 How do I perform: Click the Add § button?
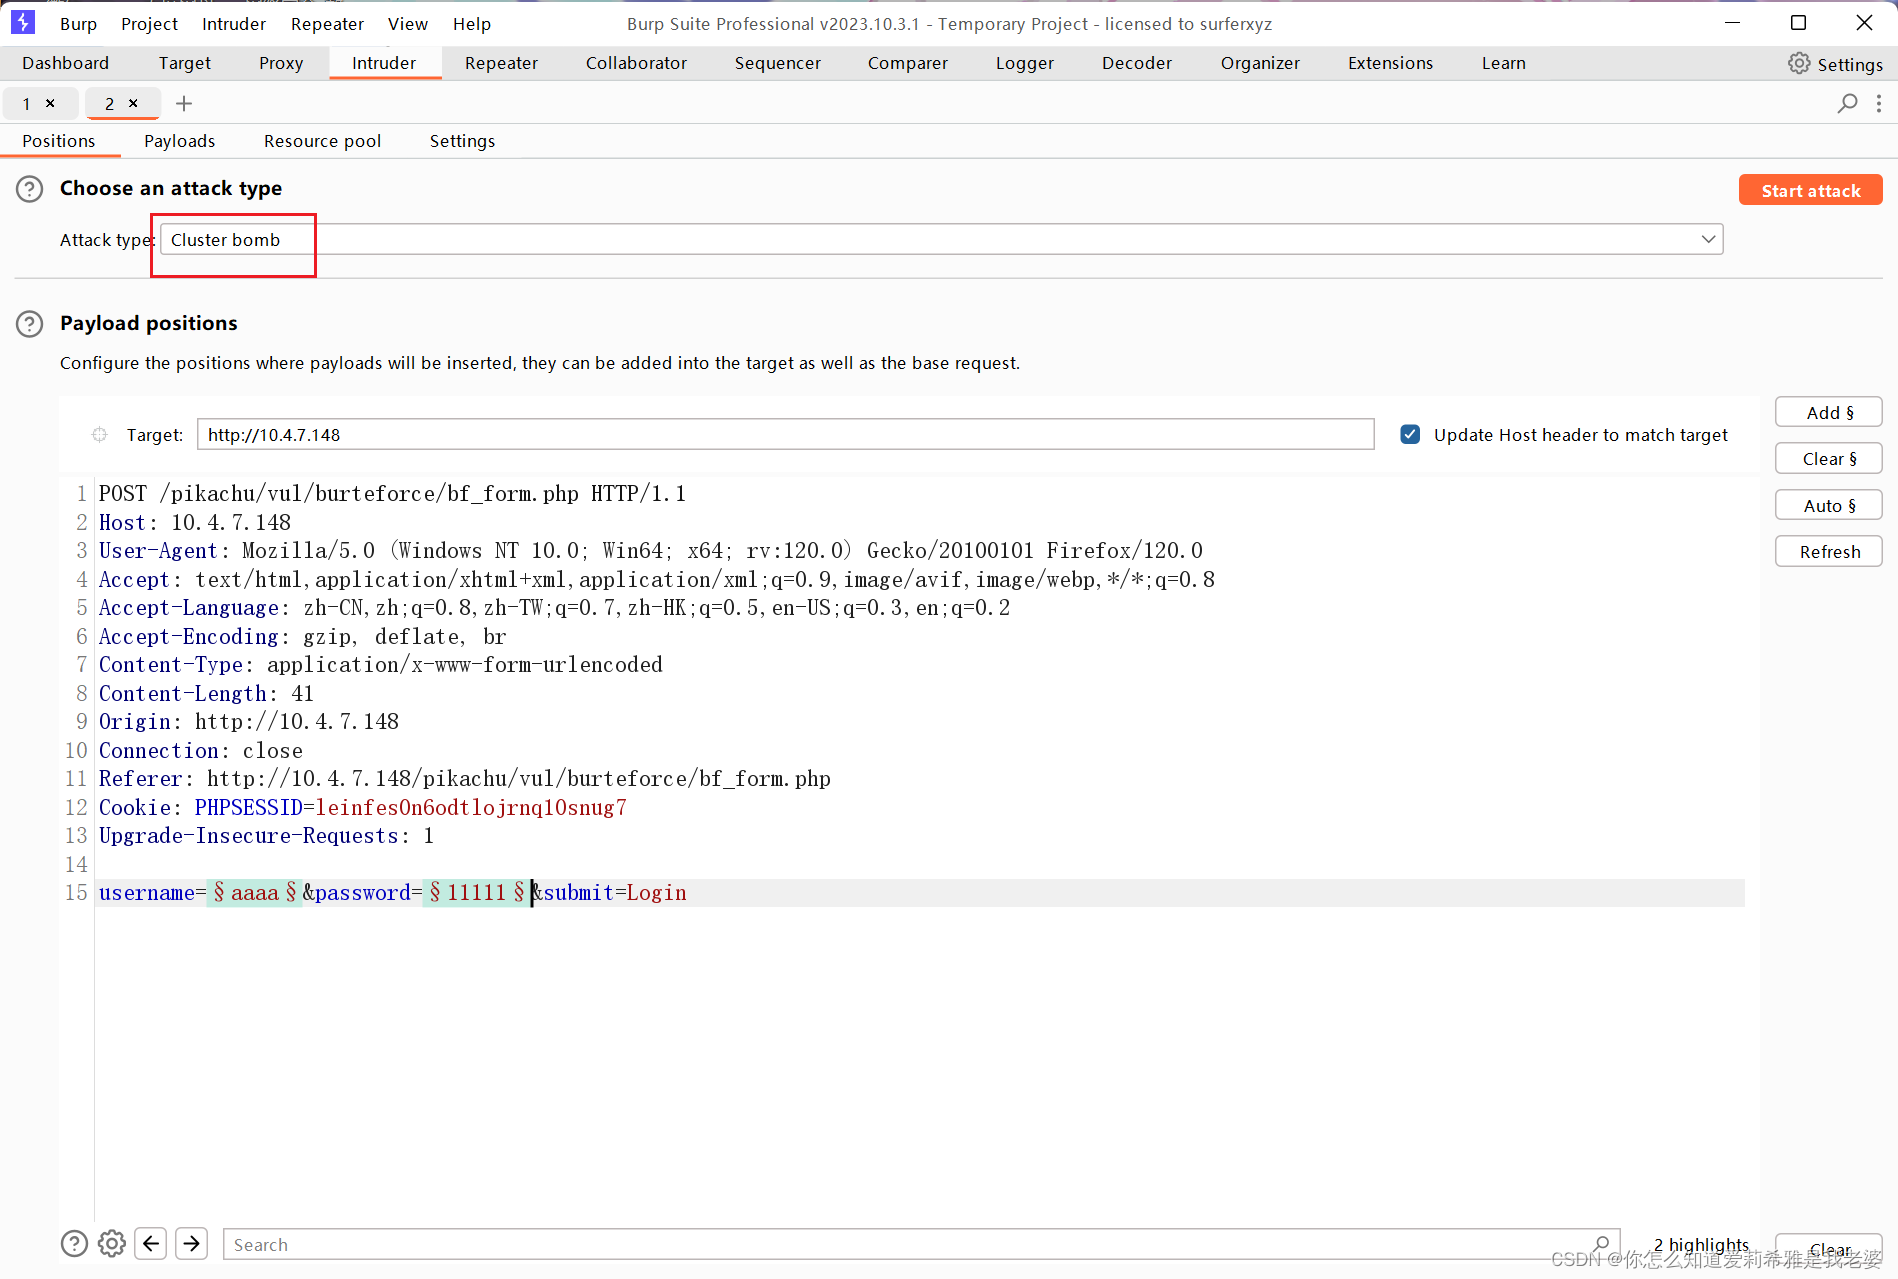tap(1829, 412)
